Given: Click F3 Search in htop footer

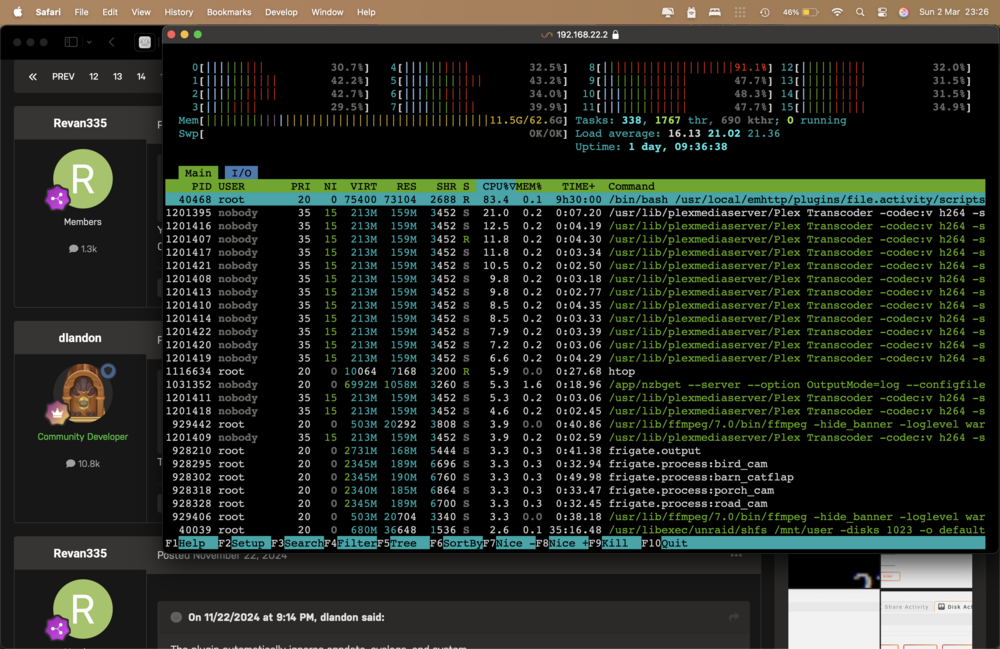Looking at the screenshot, I should pyautogui.click(x=297, y=543).
